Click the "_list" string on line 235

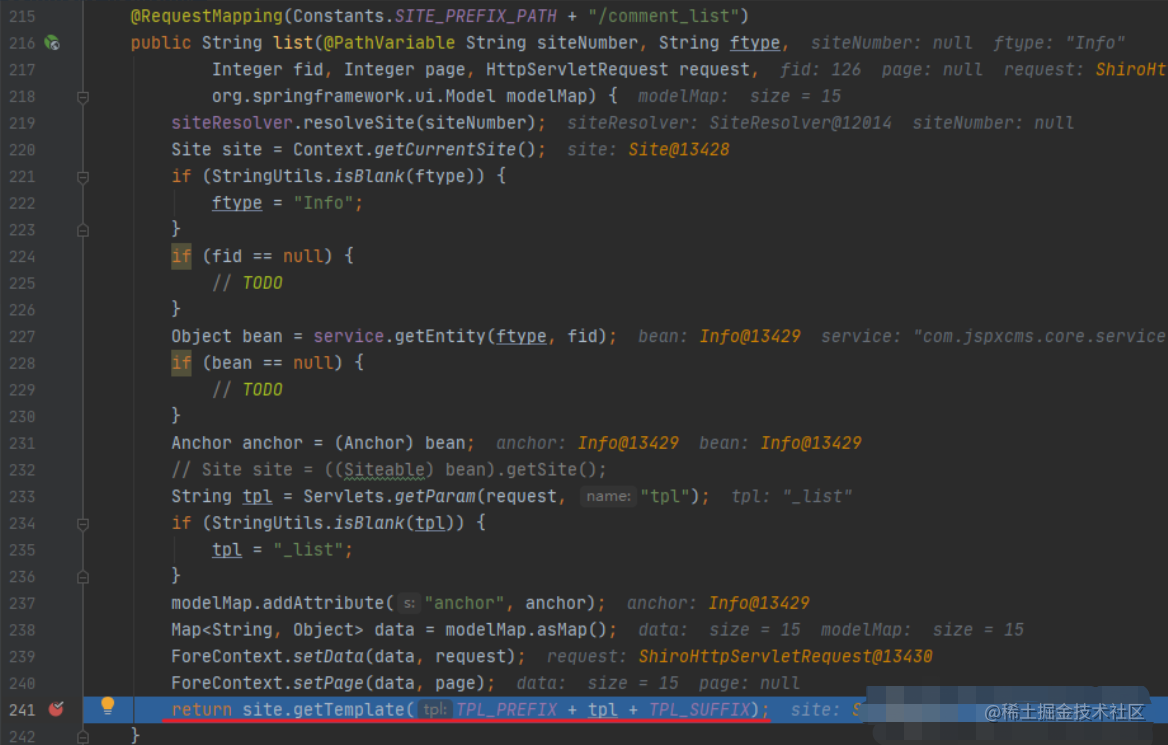(x=308, y=550)
